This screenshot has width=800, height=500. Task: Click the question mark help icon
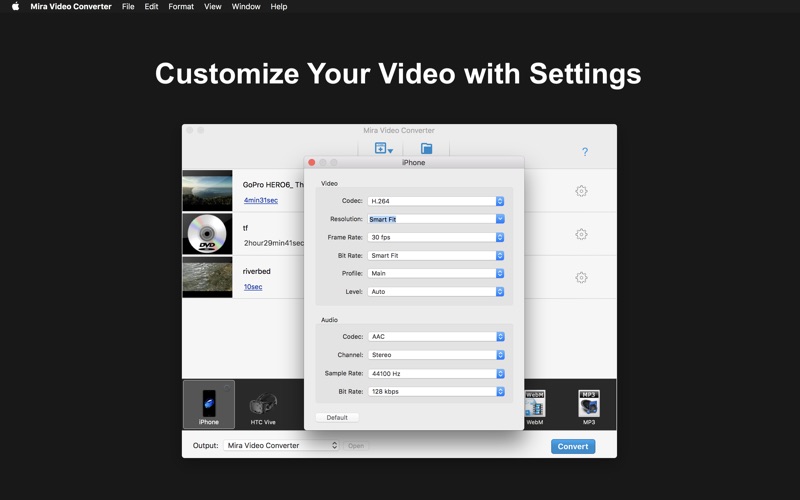[x=585, y=152]
